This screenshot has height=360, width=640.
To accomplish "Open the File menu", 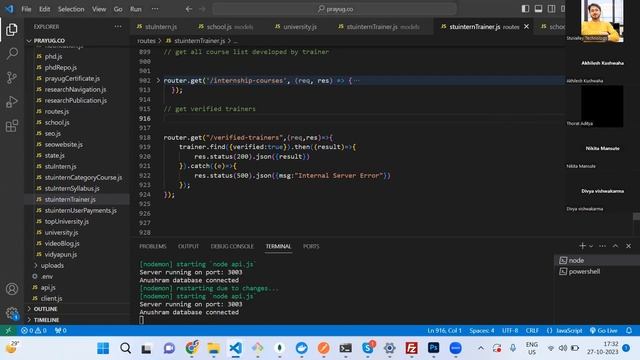I will tap(26, 9).
